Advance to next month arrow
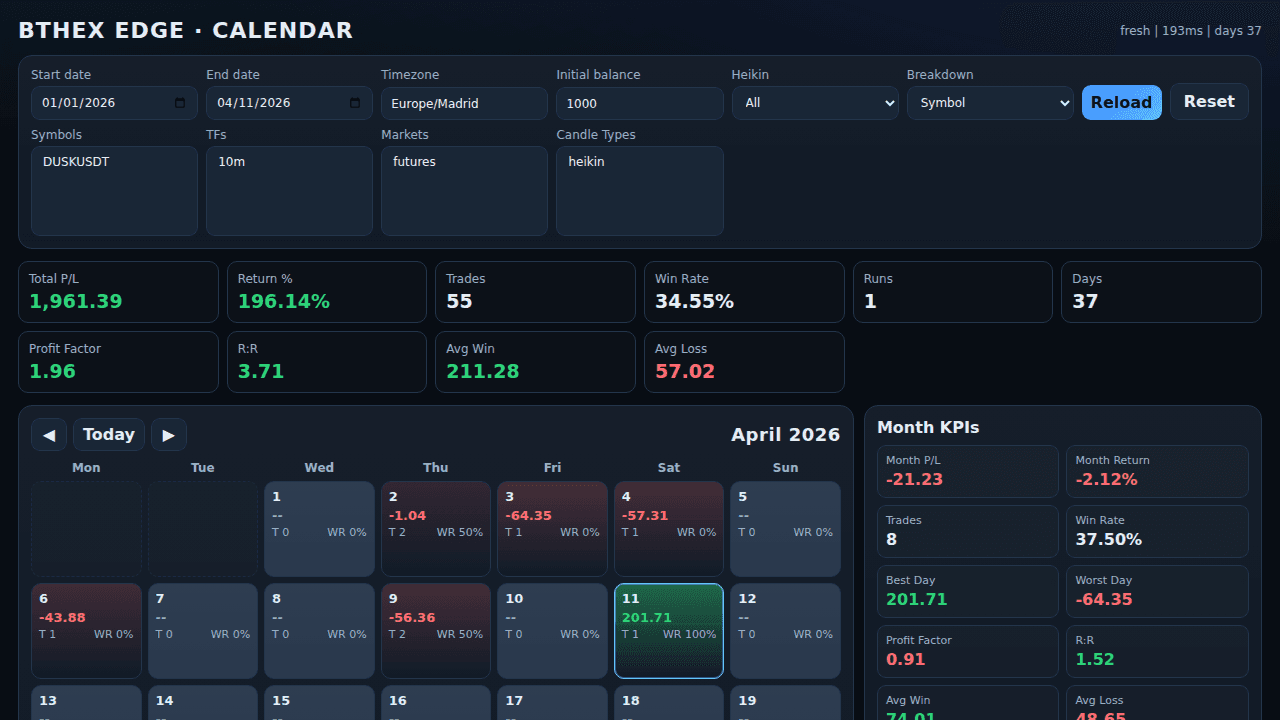Viewport: 1280px width, 720px height. tap(169, 435)
